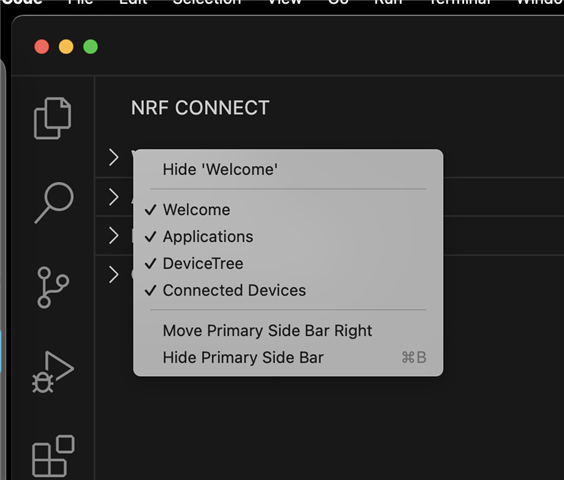Viewport: 564px width, 480px height.
Task: Open the Run and Debug icon
Action: click(53, 372)
